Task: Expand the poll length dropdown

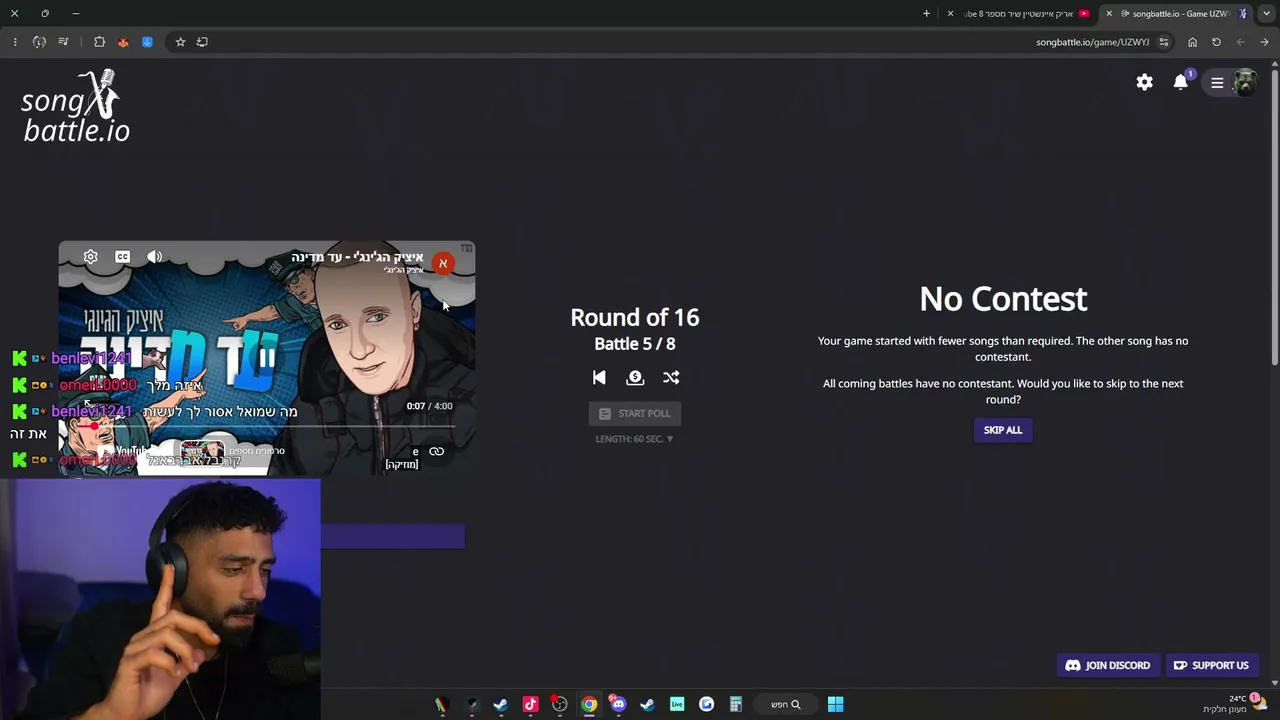Action: point(635,439)
